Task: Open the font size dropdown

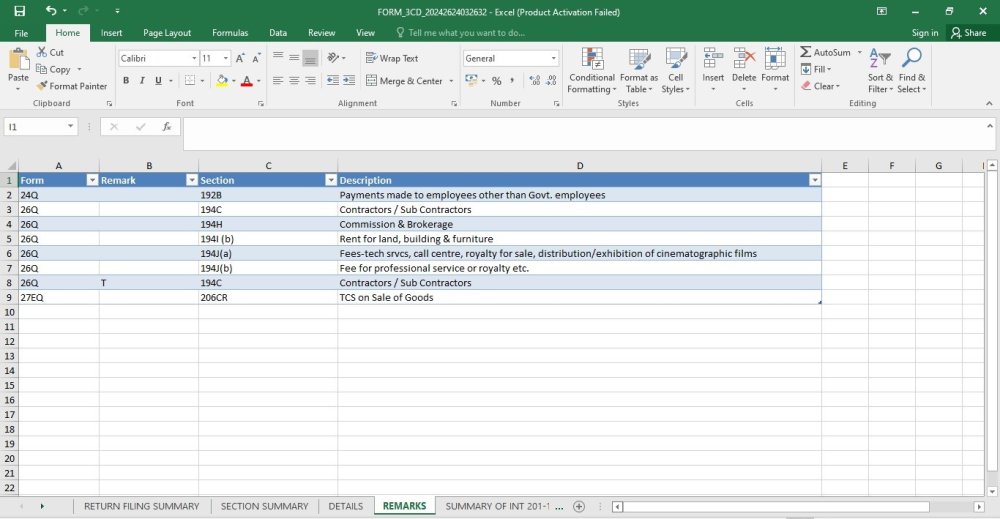Action: pyautogui.click(x=225, y=58)
